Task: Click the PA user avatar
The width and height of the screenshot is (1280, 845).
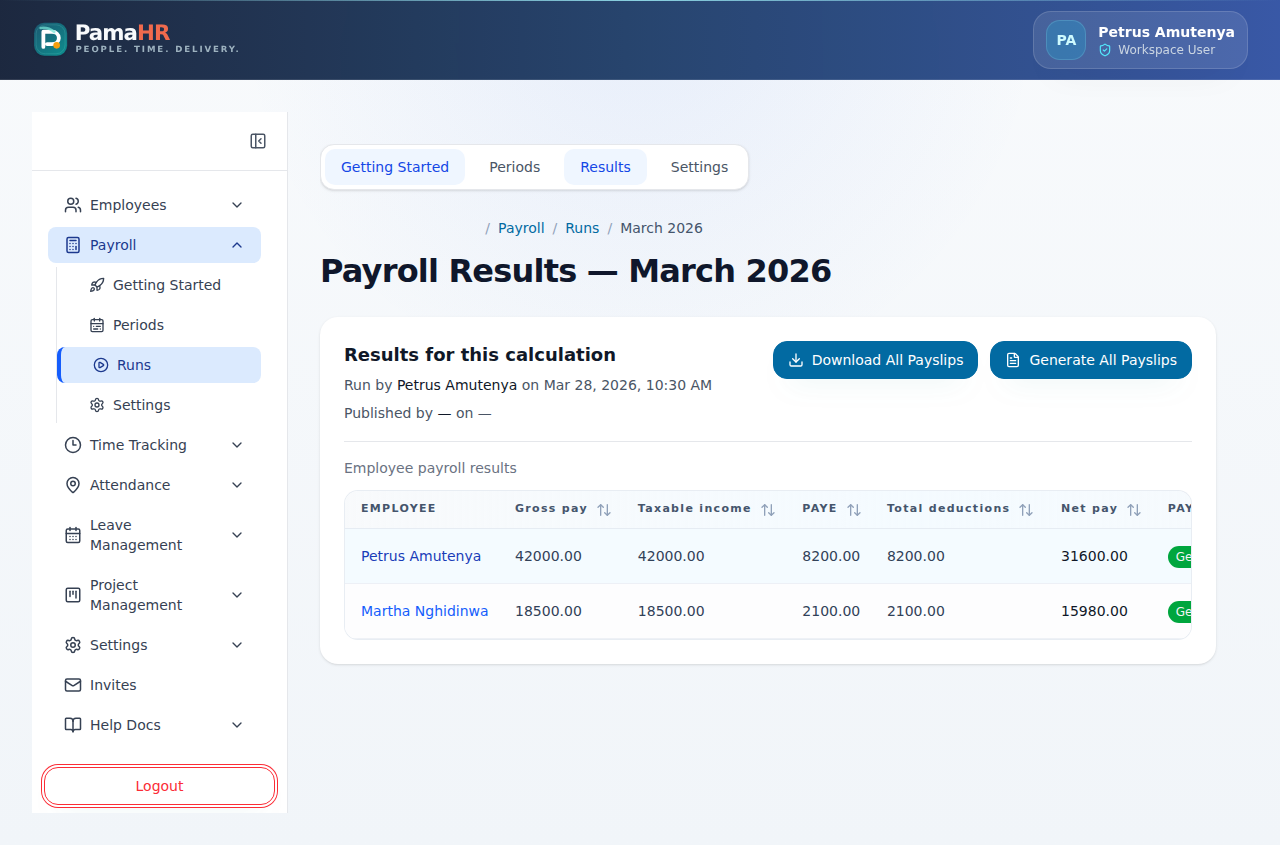Action: pos(1066,40)
